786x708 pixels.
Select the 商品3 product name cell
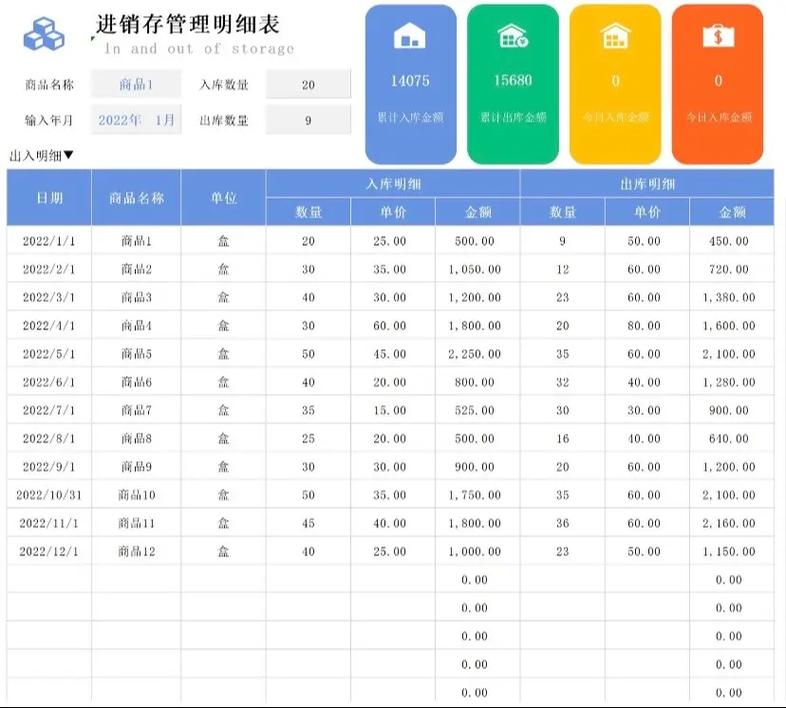click(x=136, y=297)
